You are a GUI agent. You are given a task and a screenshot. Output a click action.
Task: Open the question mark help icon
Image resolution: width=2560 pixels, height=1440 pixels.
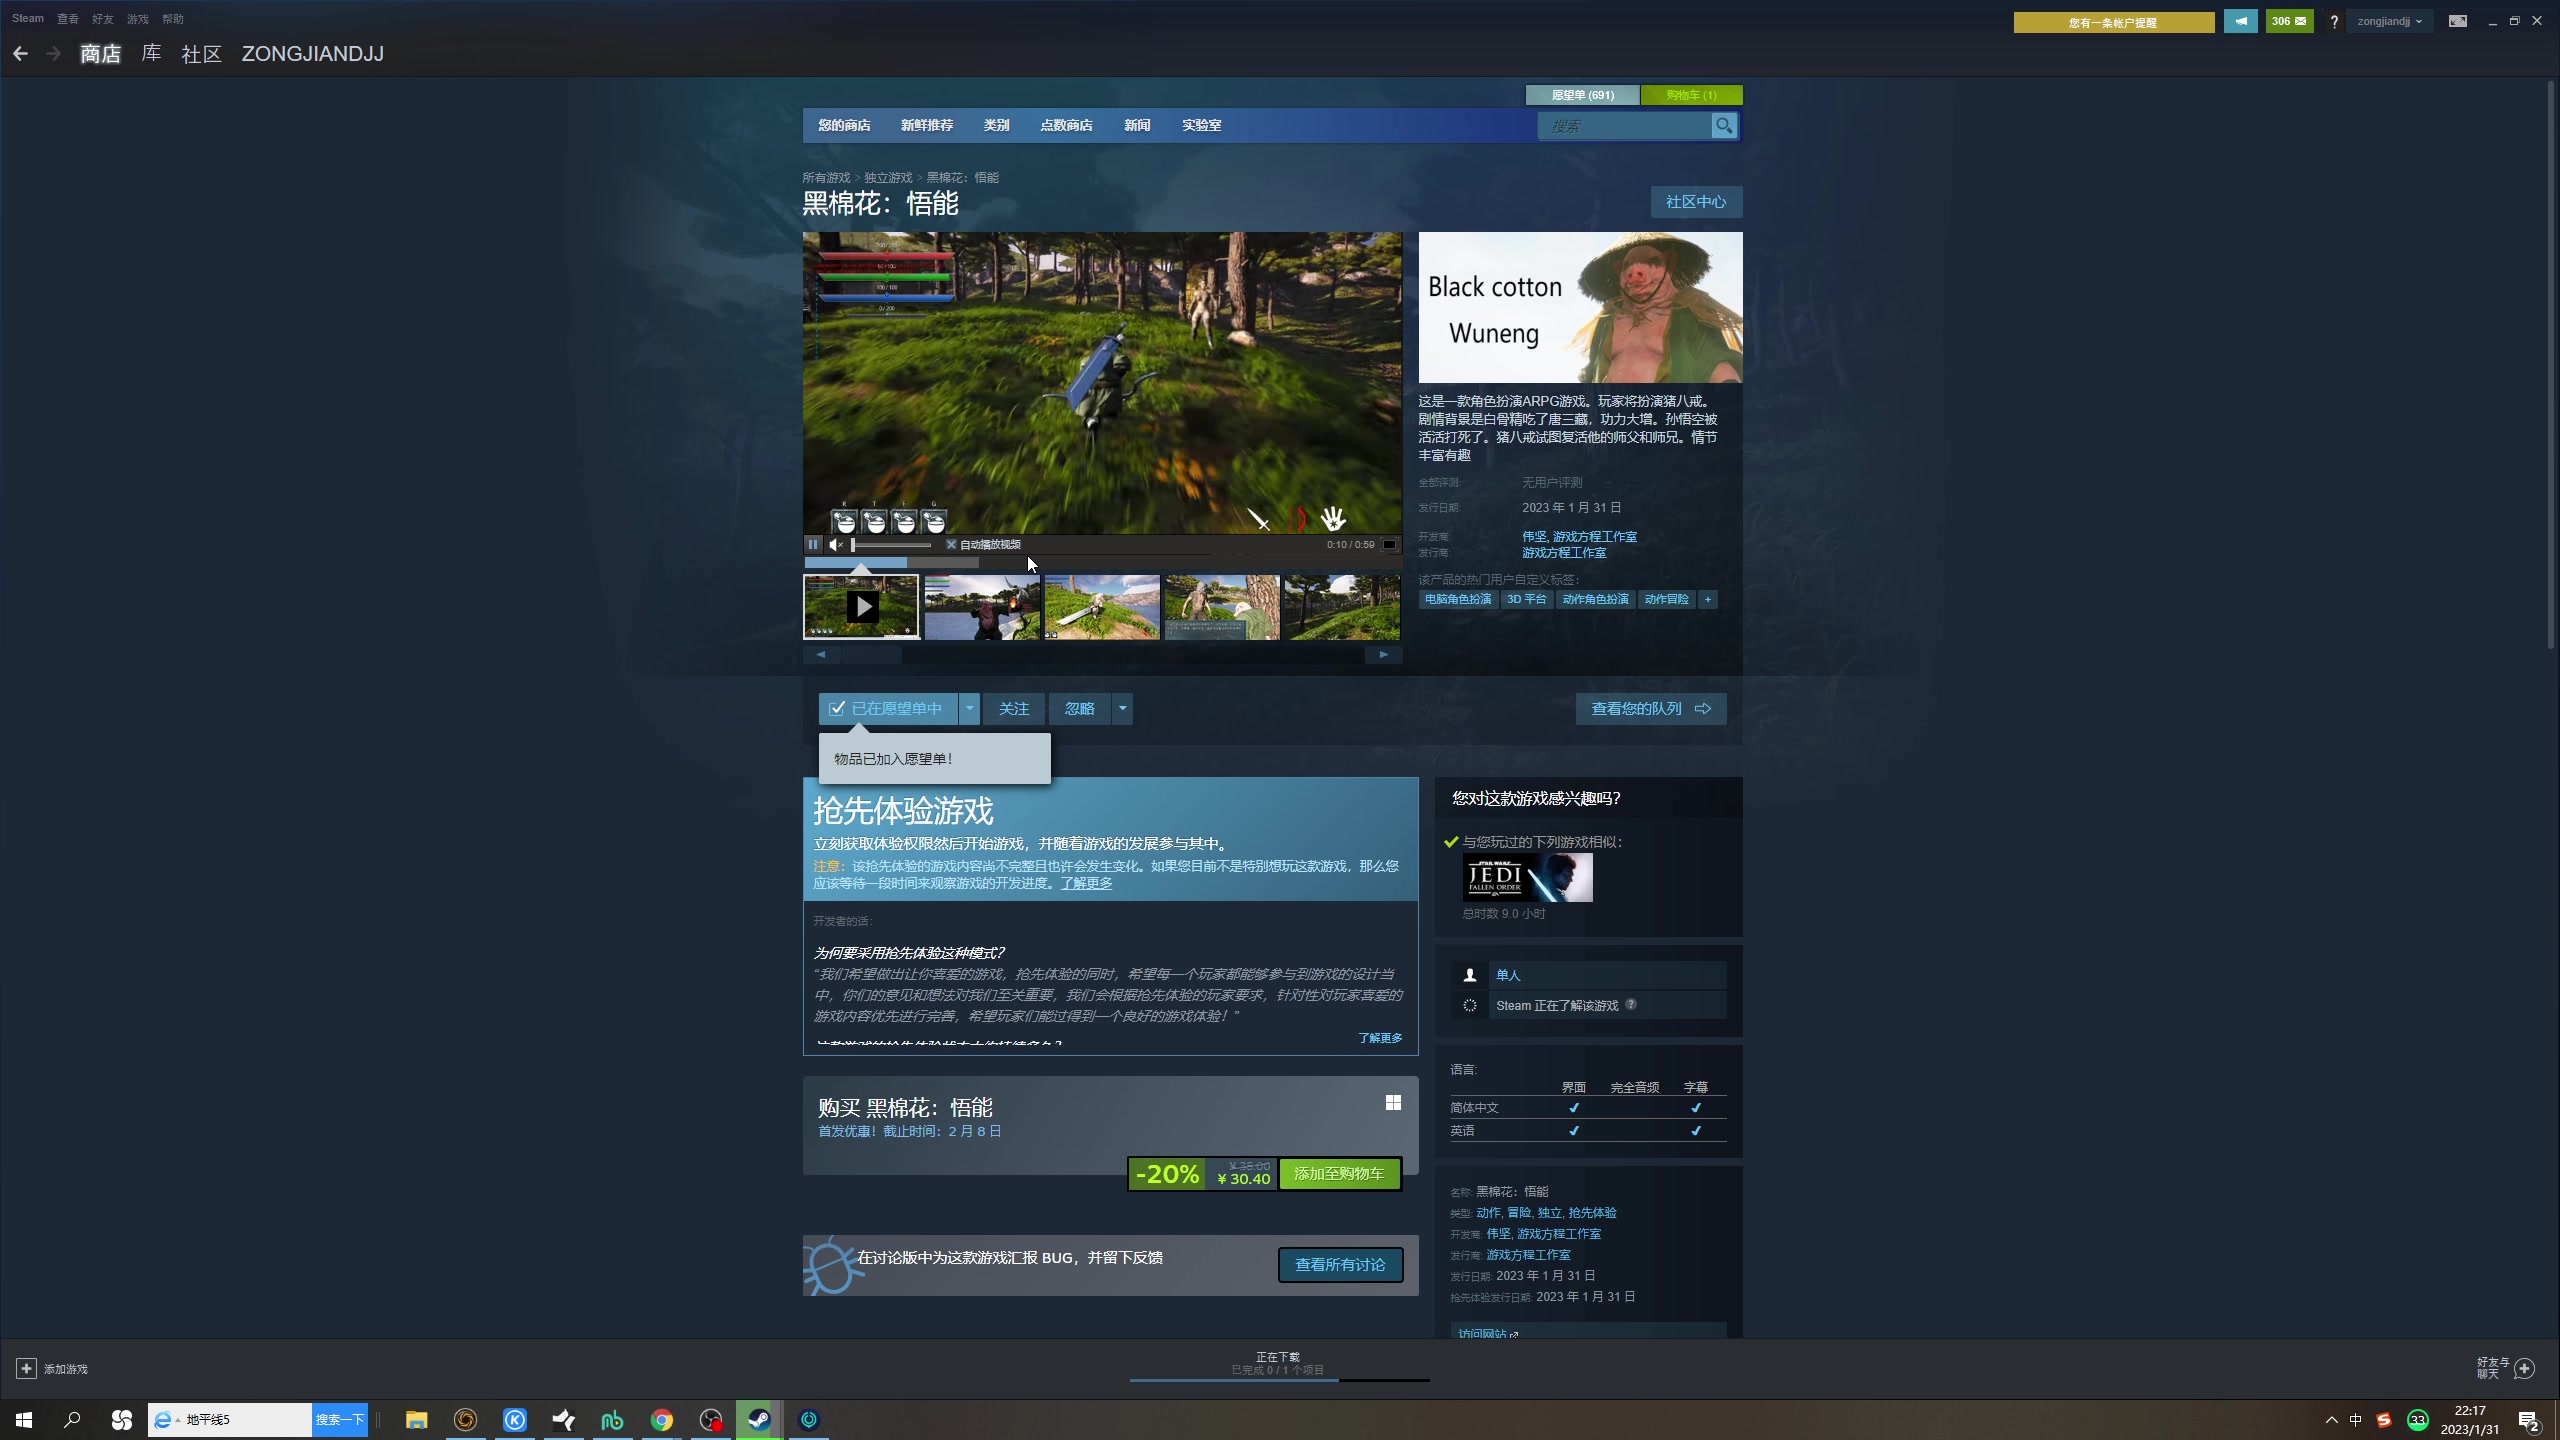2334,21
